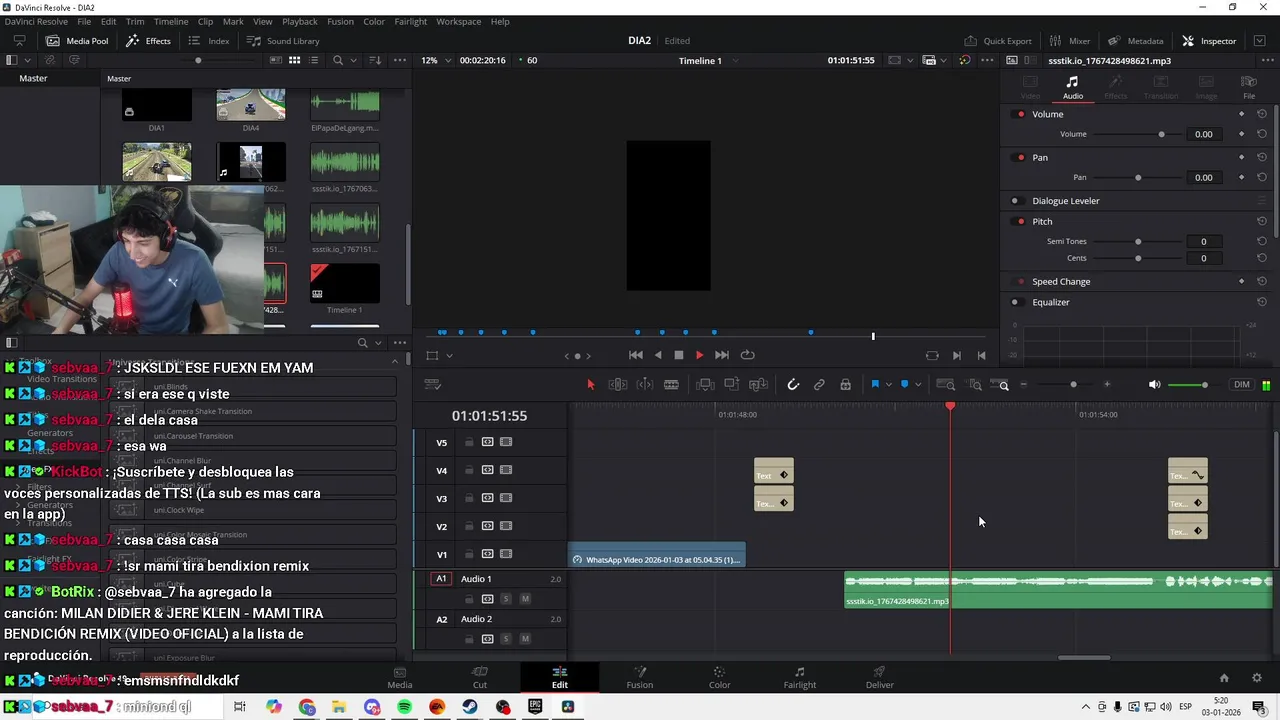Open the Fairlight page tab
Screen dimensions: 1280x720
[799, 677]
